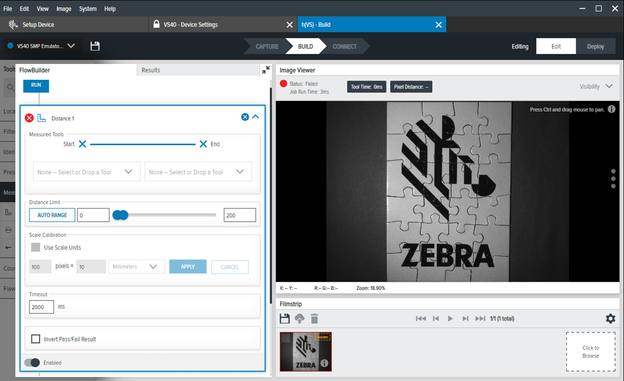Click the red error icon on Distance 1
Image resolution: width=624 pixels, height=381 pixels.
coord(29,118)
